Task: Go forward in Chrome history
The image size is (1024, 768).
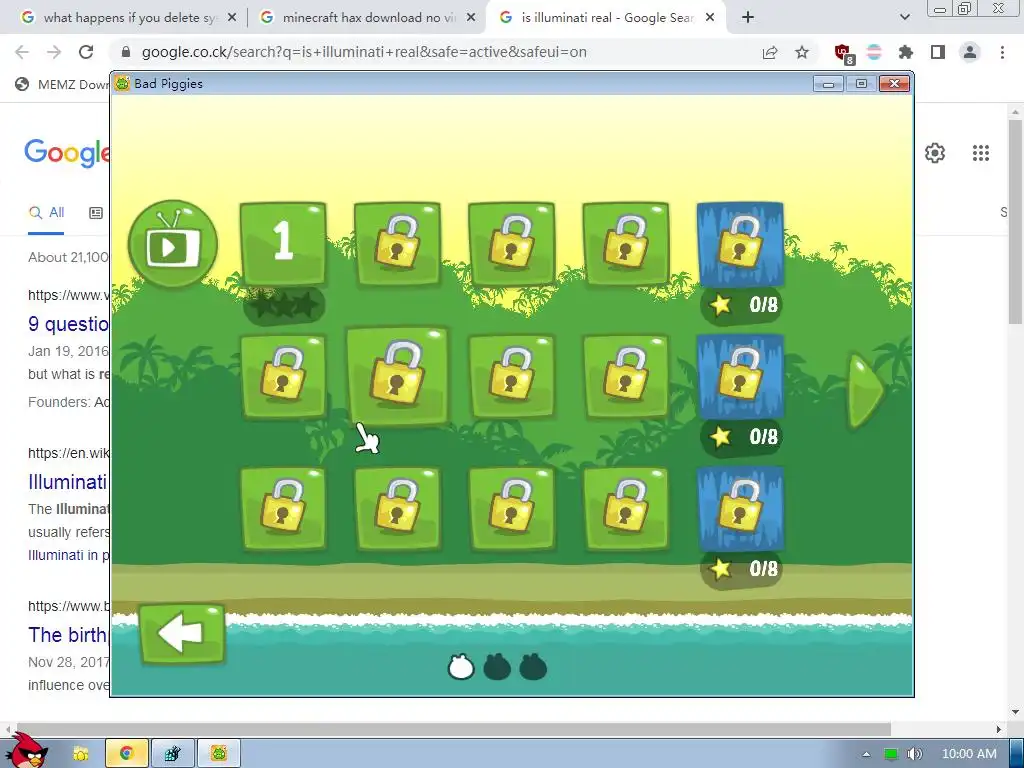Action: pyautogui.click(x=54, y=52)
